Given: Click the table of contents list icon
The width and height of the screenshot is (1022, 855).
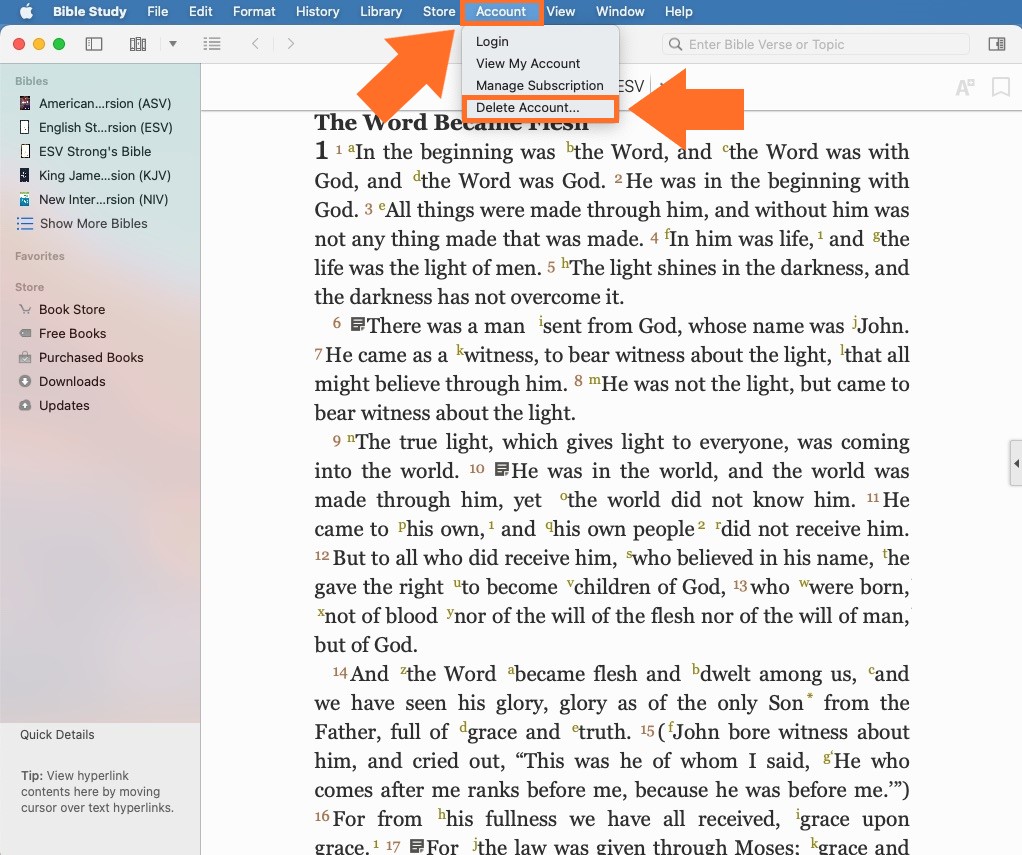Looking at the screenshot, I should 211,44.
